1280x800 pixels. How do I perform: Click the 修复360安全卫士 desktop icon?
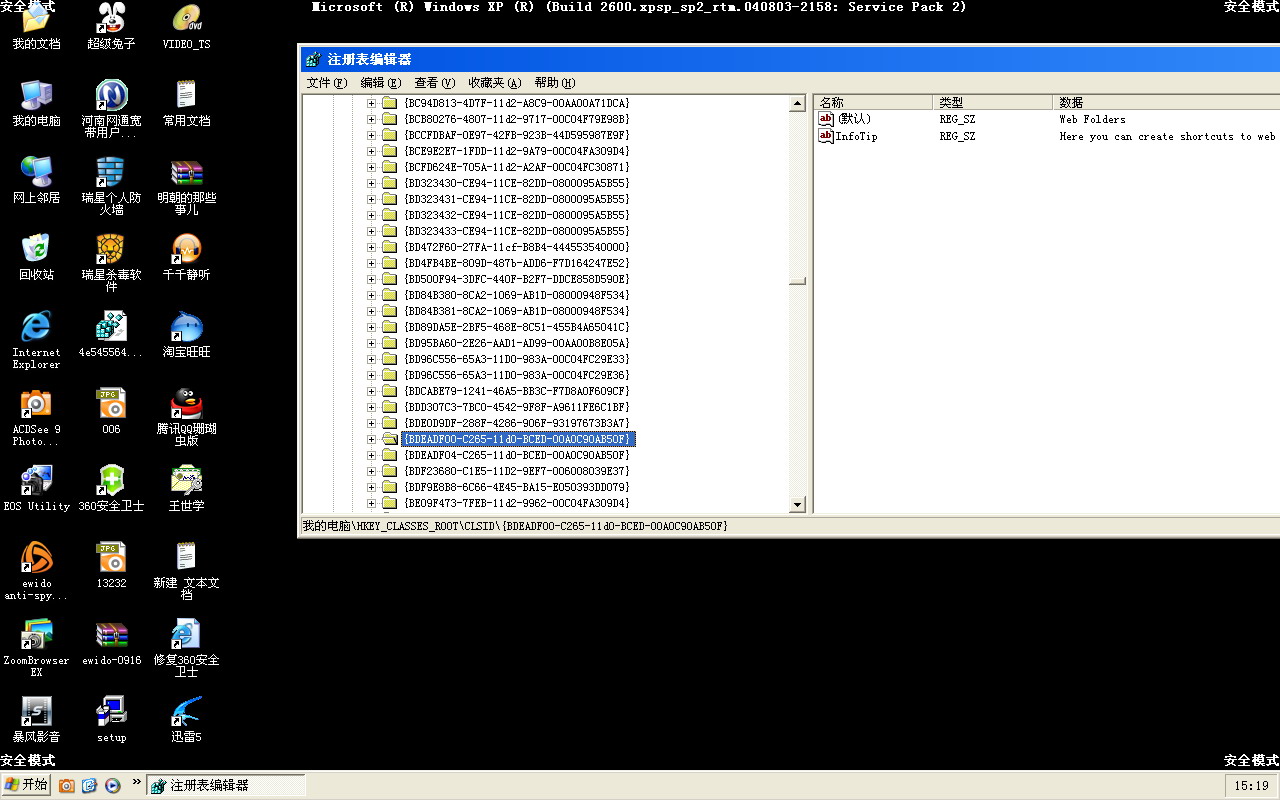pyautogui.click(x=186, y=634)
